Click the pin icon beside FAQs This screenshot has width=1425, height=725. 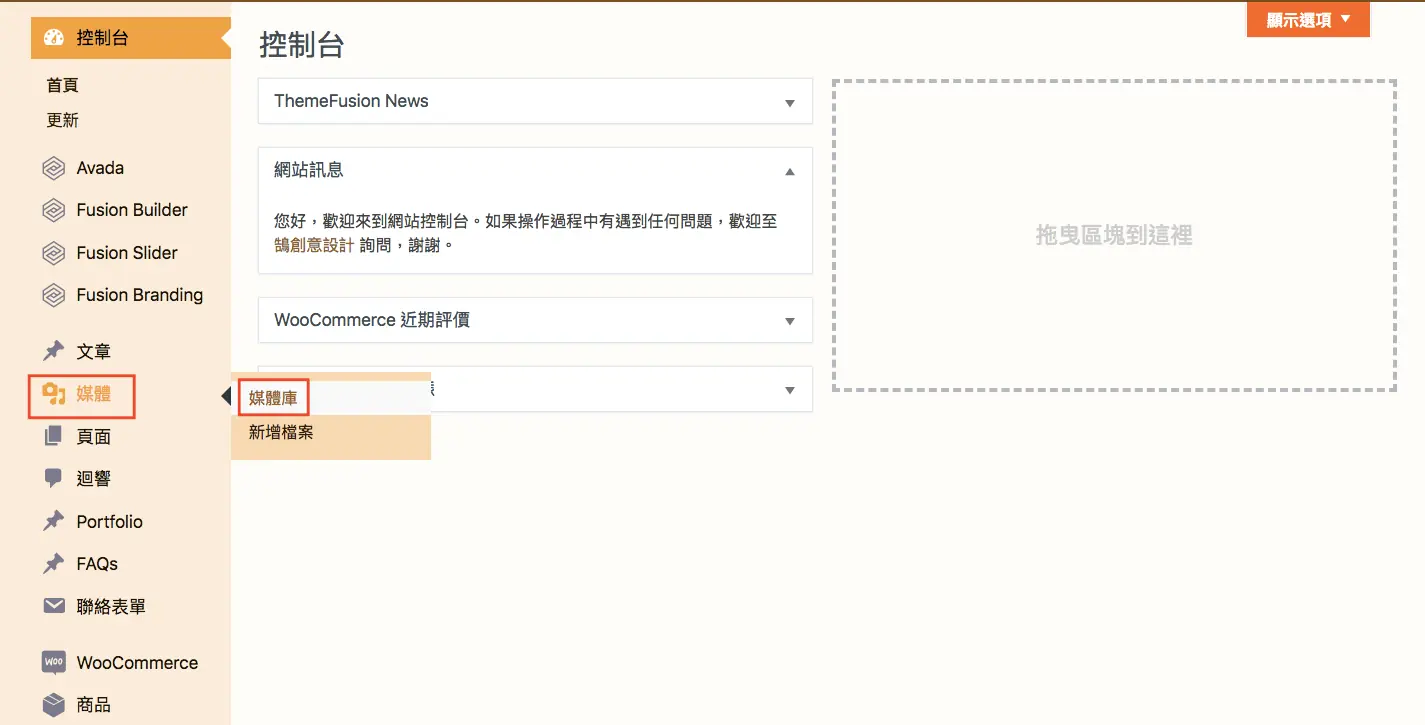pos(54,563)
